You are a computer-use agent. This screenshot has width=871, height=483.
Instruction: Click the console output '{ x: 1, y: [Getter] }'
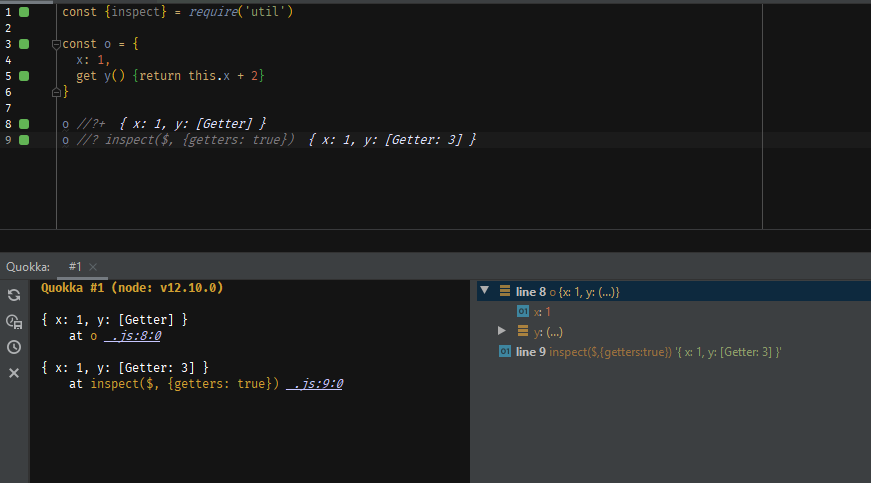tap(114, 320)
